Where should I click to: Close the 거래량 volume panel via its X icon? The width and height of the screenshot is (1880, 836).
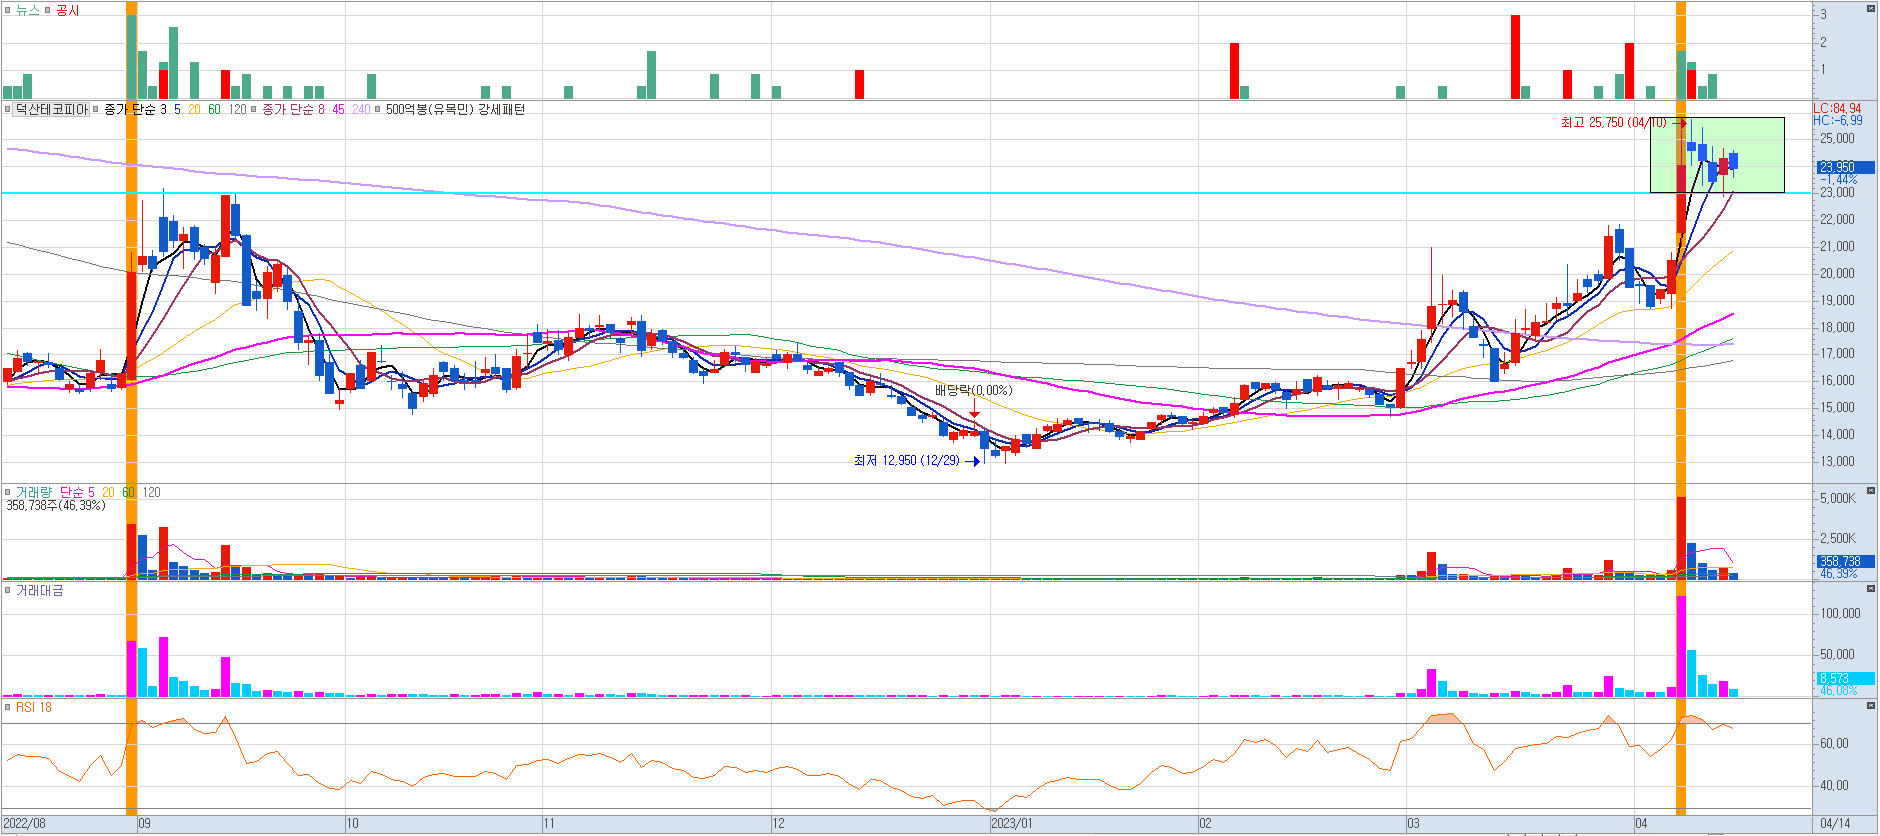1871,490
